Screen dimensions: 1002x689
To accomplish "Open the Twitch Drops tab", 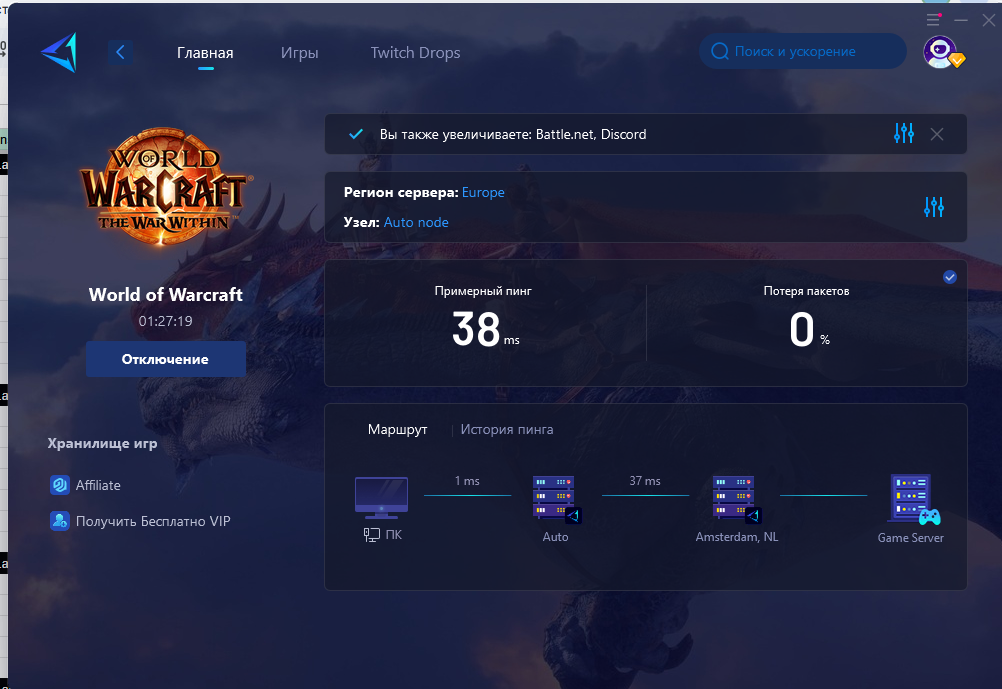I will 415,52.
